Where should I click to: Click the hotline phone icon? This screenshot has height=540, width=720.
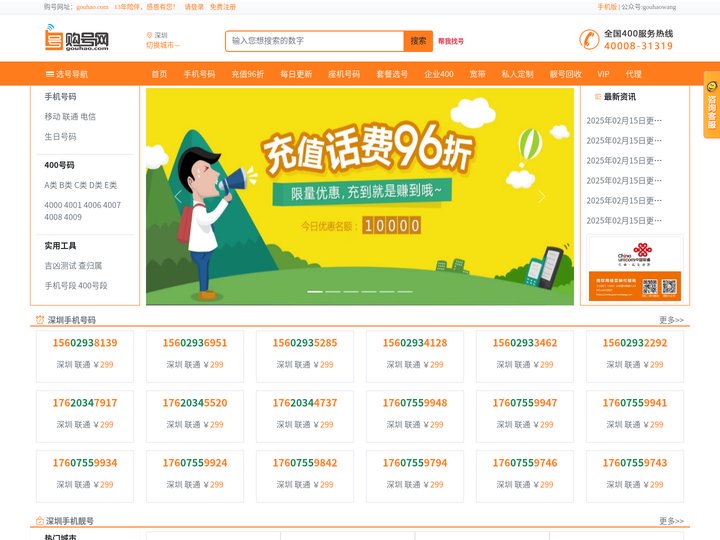[589, 39]
